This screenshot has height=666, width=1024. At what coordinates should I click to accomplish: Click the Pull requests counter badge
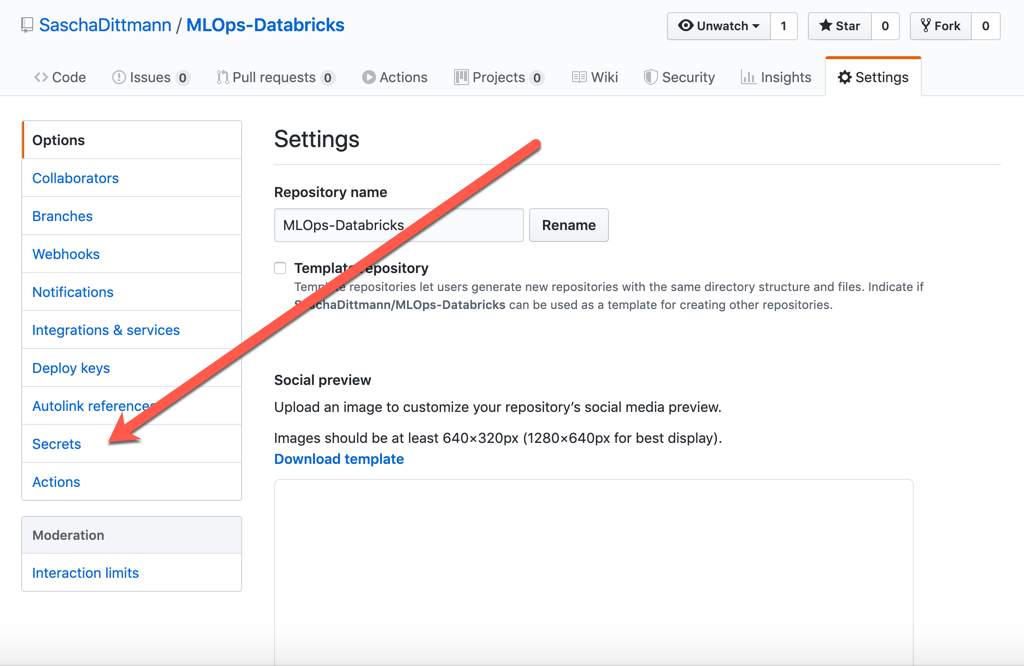pyautogui.click(x=328, y=78)
